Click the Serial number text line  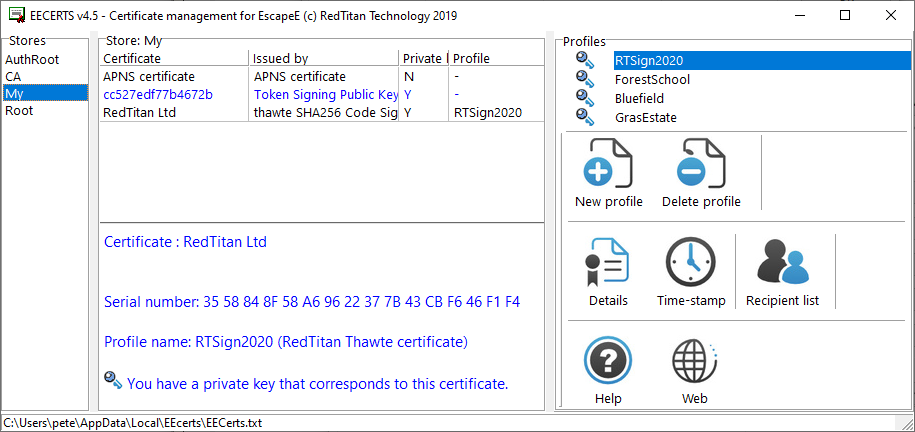(312, 302)
